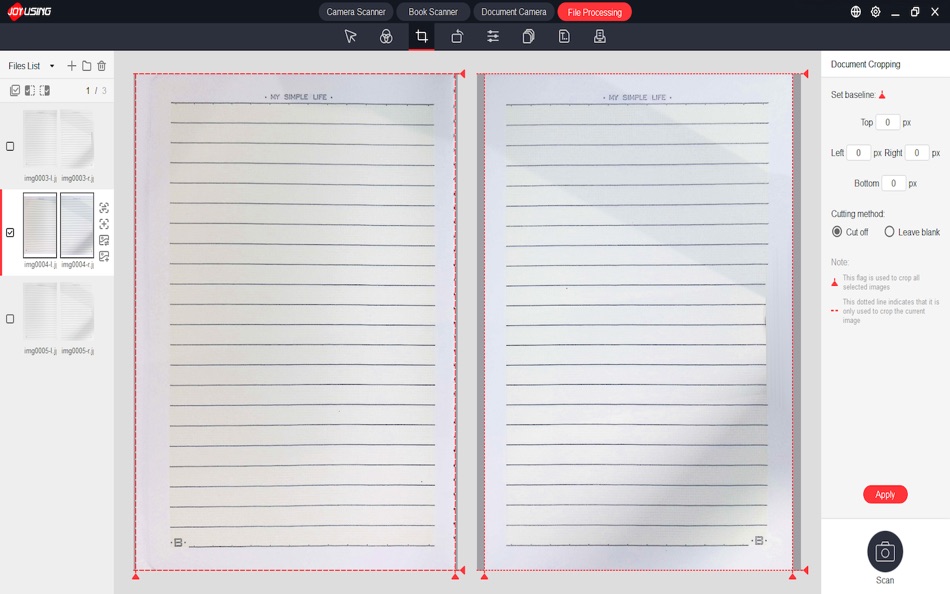
Task: Select the pointer tool in the toolbar
Action: [x=350, y=36]
